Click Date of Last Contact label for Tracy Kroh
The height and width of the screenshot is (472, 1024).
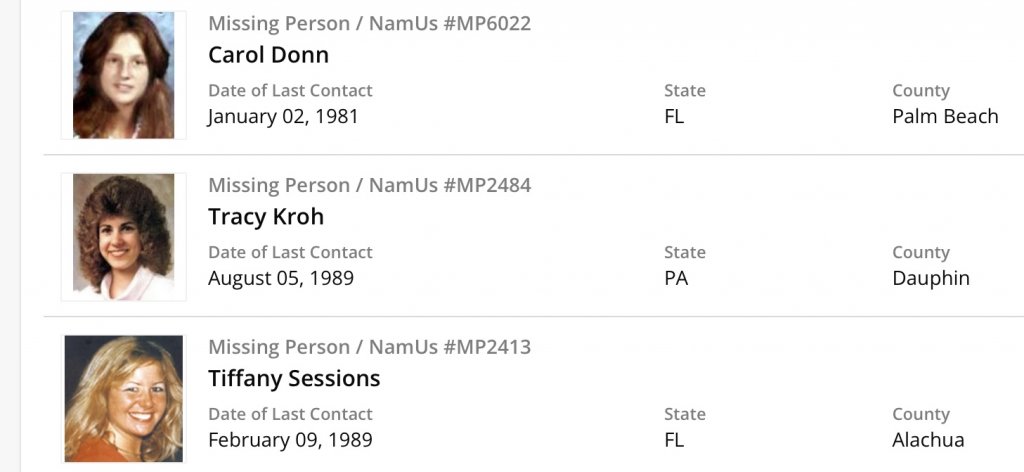(290, 252)
